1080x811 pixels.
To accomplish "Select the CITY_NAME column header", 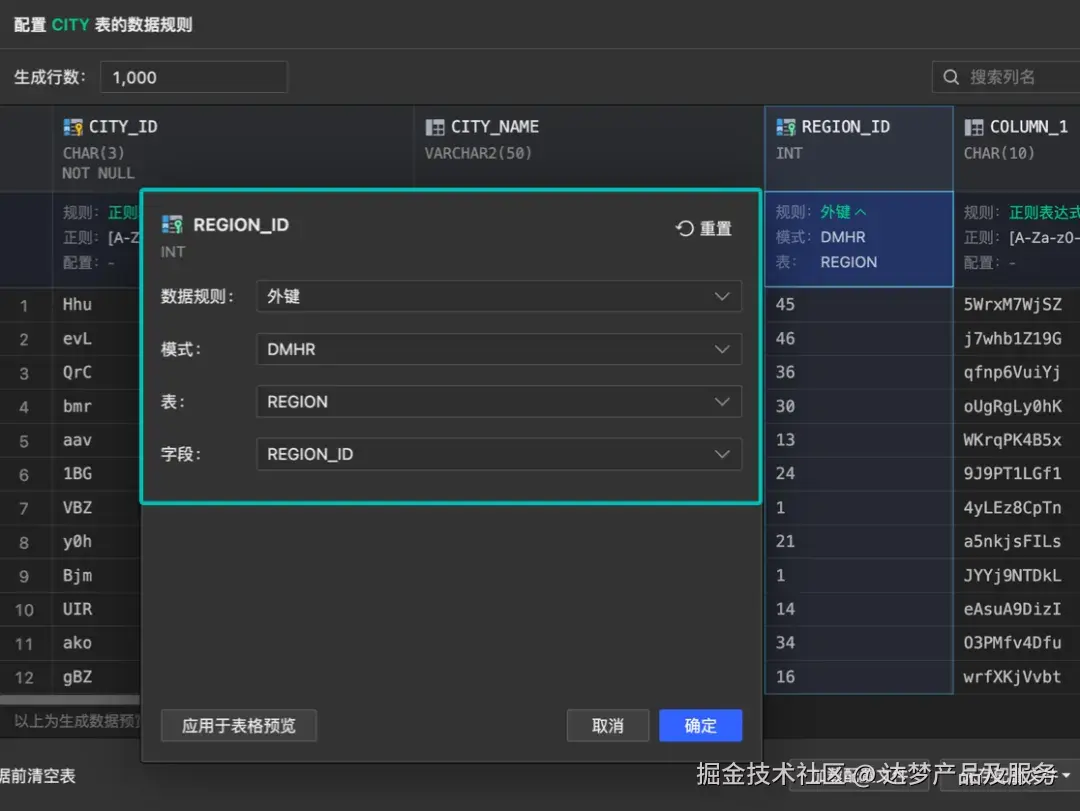I will tap(589, 147).
